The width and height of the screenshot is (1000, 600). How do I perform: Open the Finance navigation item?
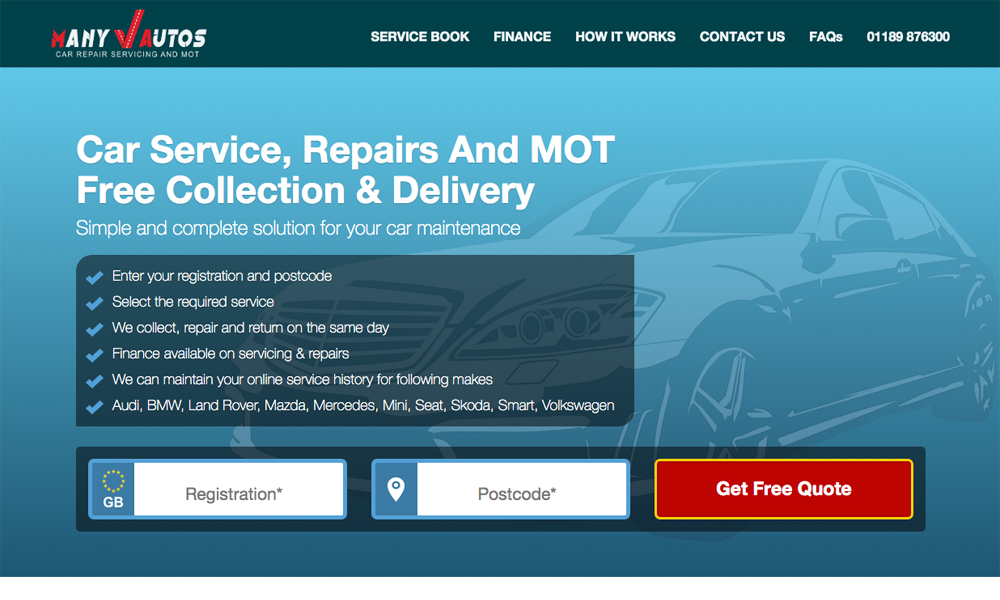coord(522,37)
